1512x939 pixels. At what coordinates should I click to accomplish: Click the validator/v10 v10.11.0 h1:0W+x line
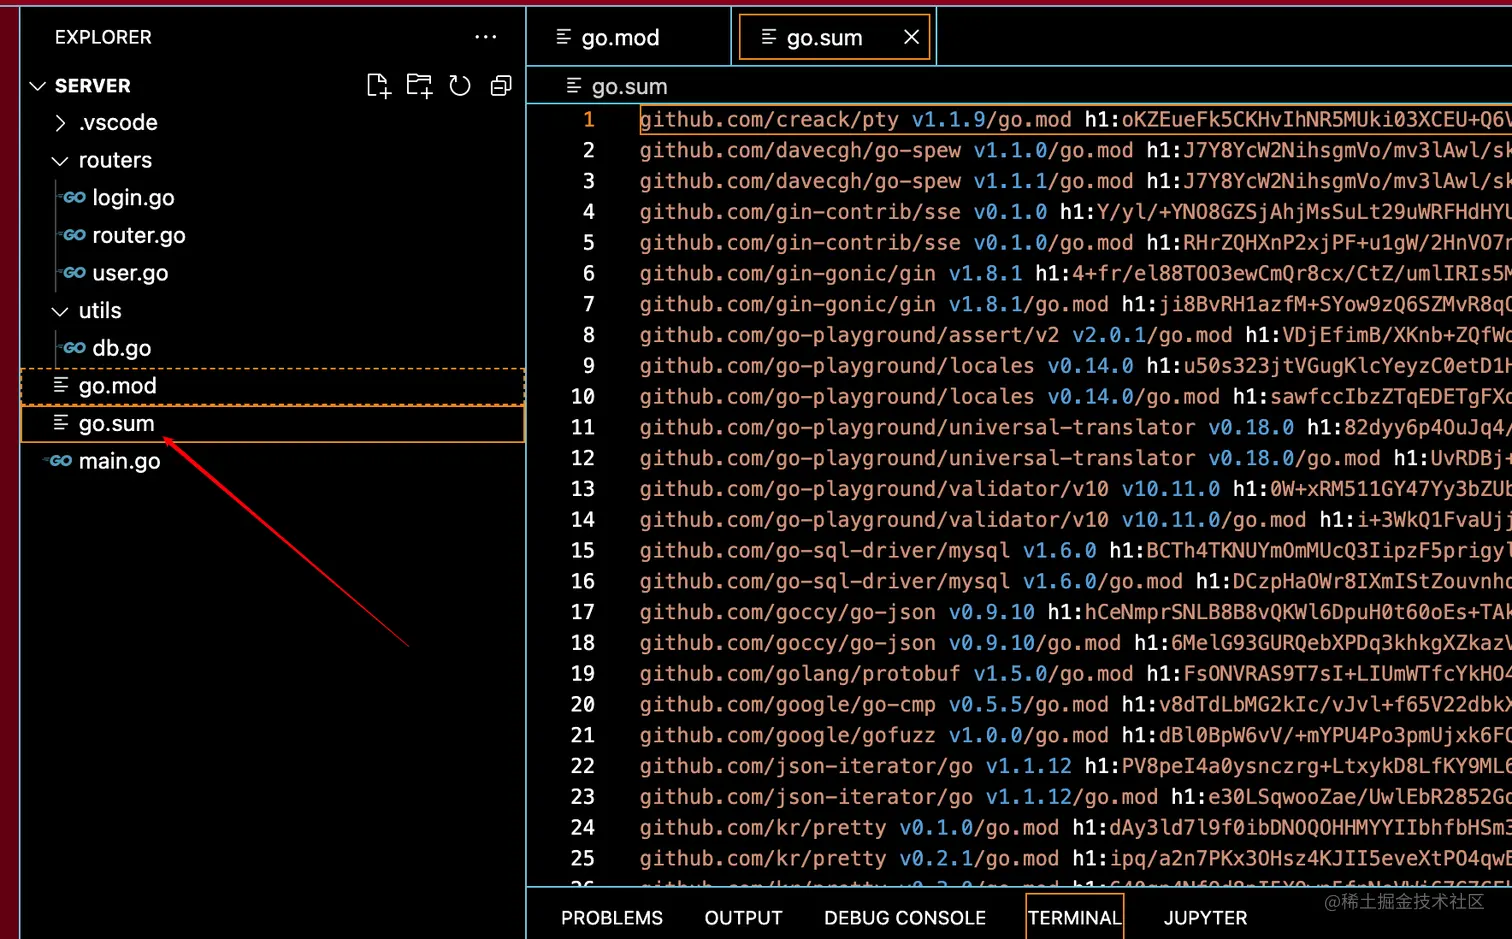coord(1075,489)
